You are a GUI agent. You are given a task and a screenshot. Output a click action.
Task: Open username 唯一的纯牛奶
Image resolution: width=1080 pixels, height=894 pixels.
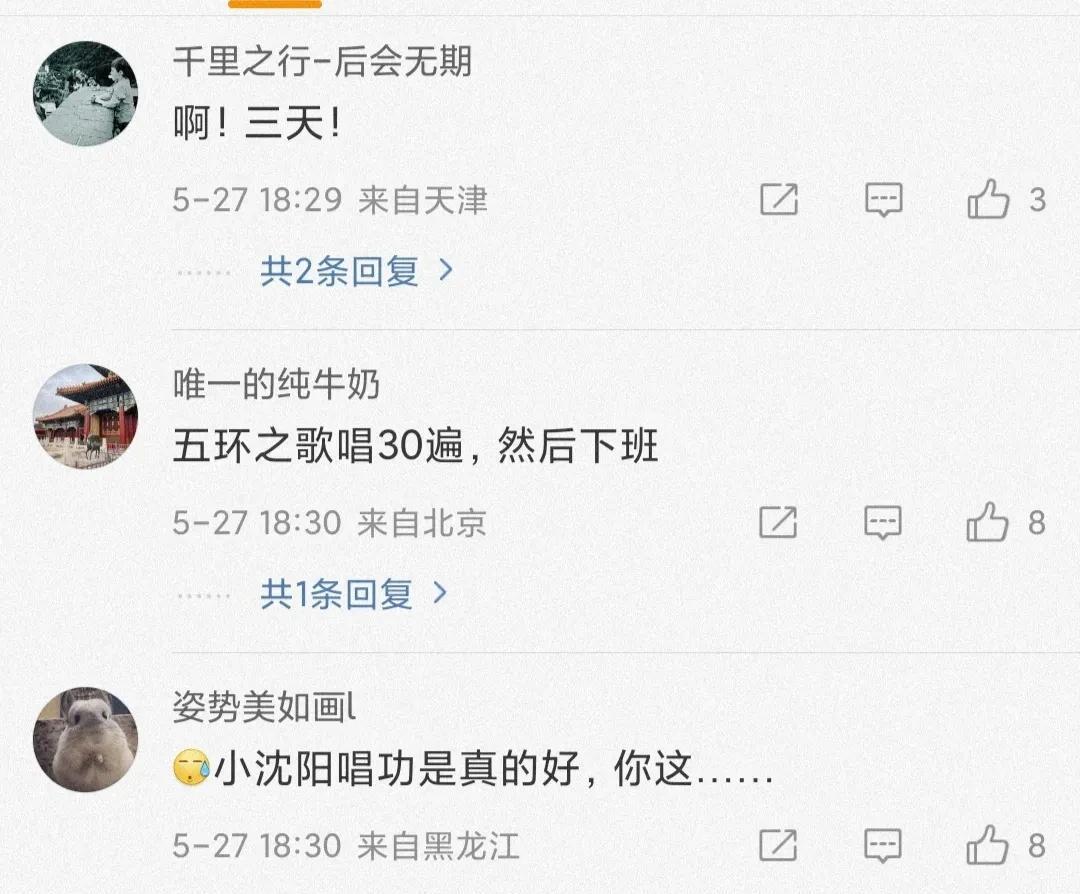pos(276,384)
